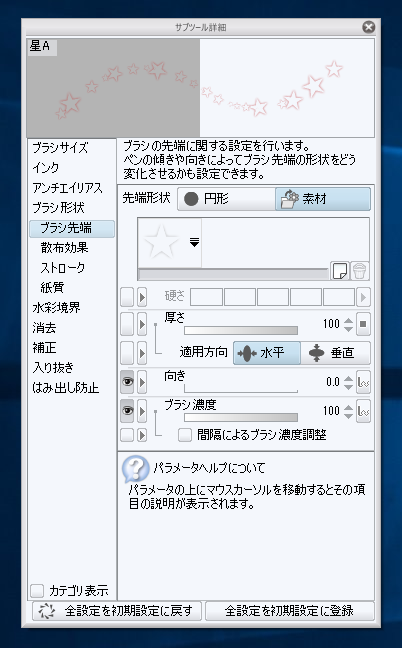Click the add new tip material icon
Screen dimensions: 402x648
340,271
